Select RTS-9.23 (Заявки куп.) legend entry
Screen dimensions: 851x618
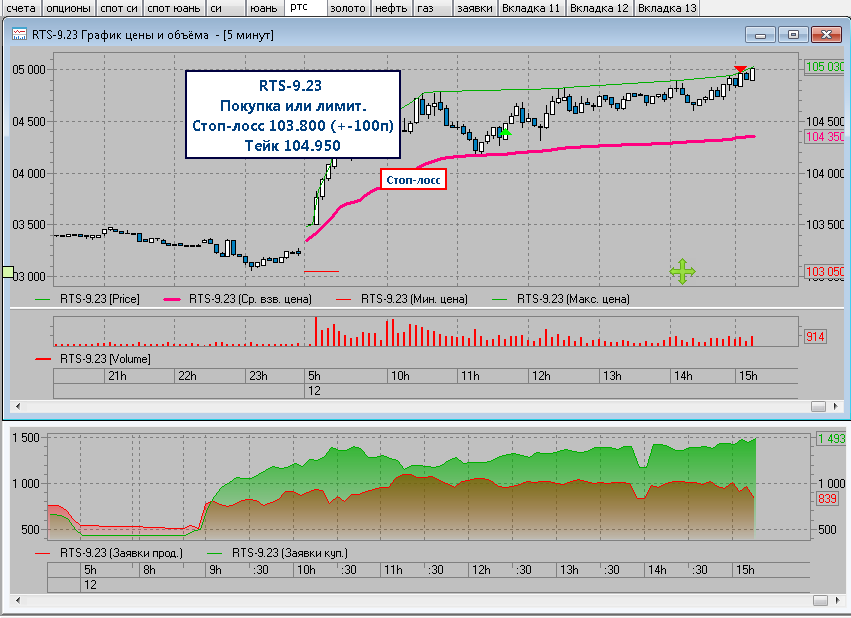[277, 553]
